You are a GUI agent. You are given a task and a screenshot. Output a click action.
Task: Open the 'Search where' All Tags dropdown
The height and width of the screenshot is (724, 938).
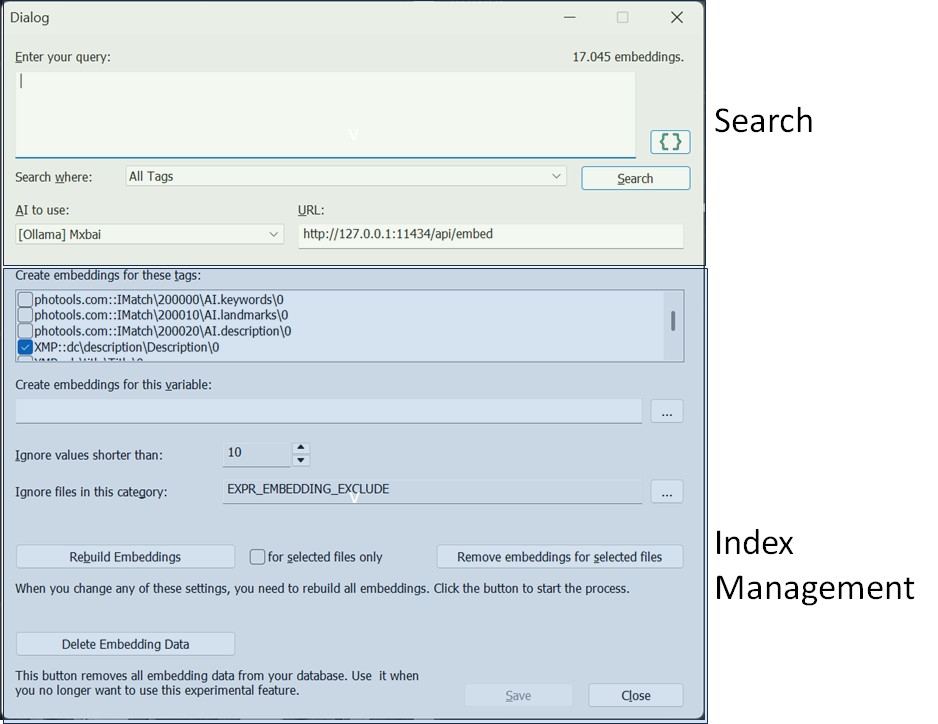[556, 175]
